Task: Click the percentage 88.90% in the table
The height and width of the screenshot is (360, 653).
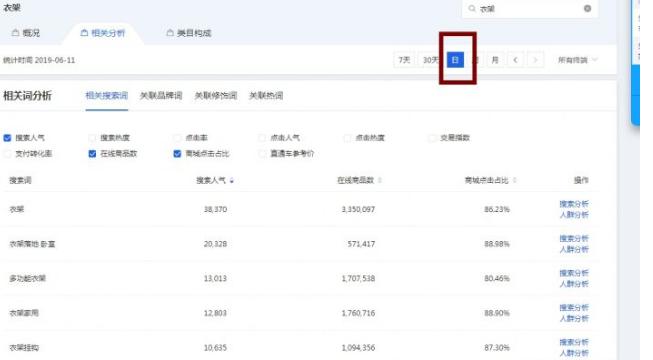Action: pos(497,313)
